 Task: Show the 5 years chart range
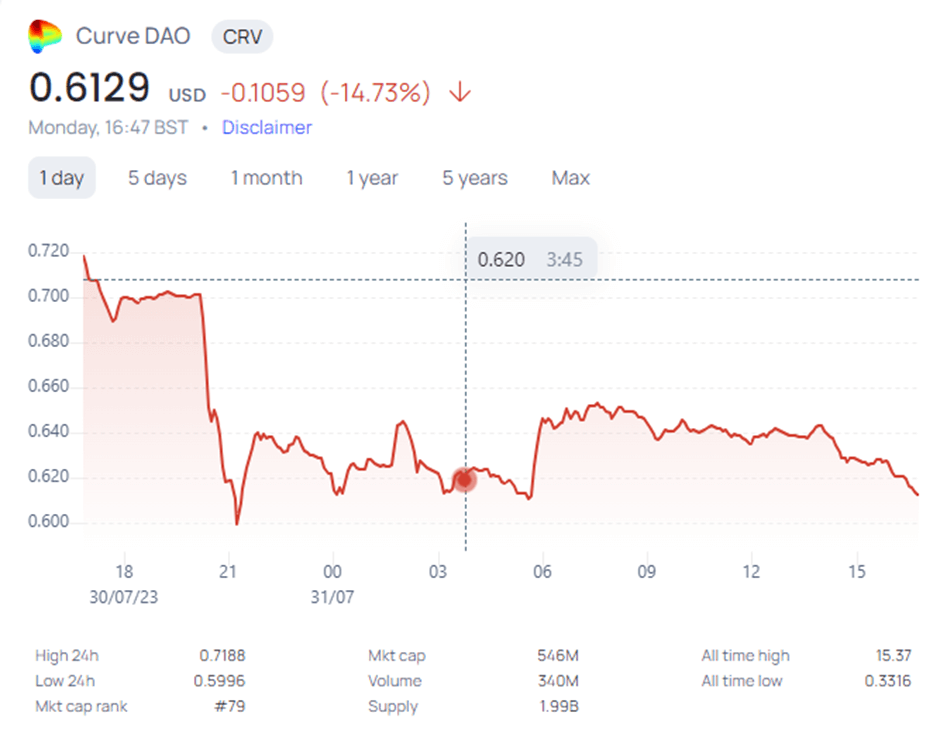coord(475,178)
